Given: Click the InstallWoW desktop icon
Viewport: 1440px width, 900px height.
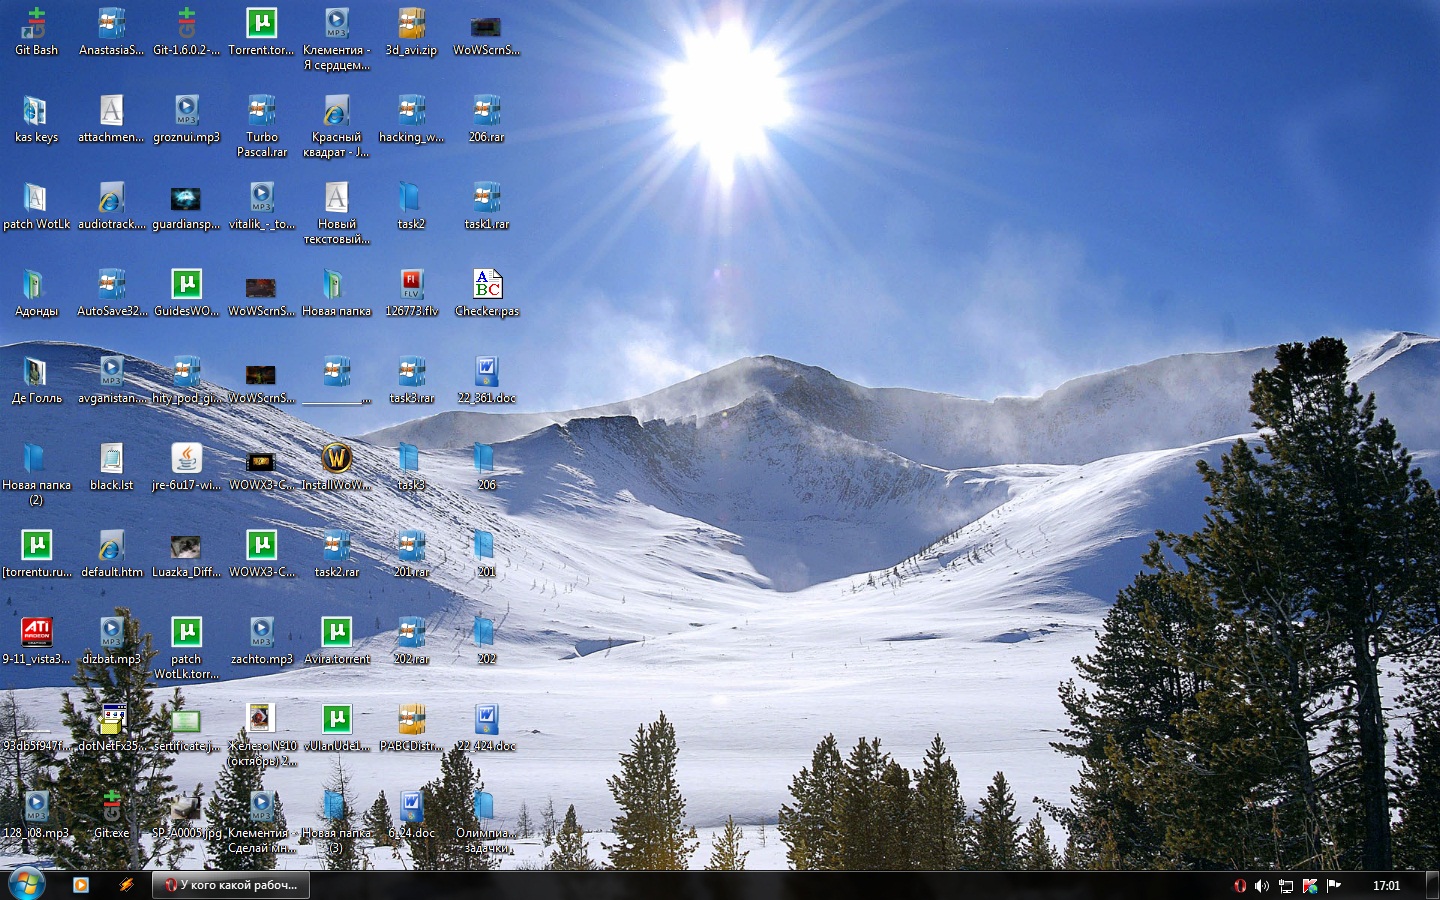Looking at the screenshot, I should 337,461.
